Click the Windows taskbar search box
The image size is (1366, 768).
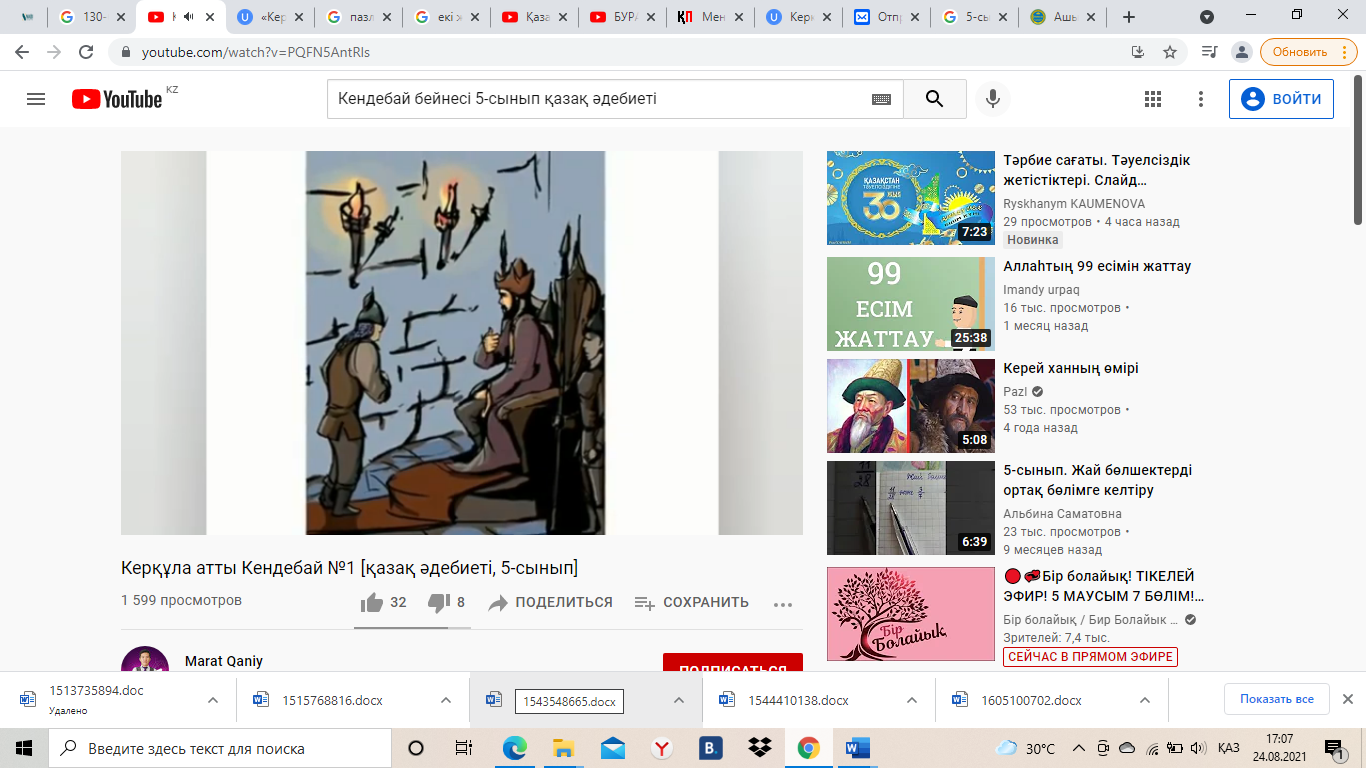point(220,748)
